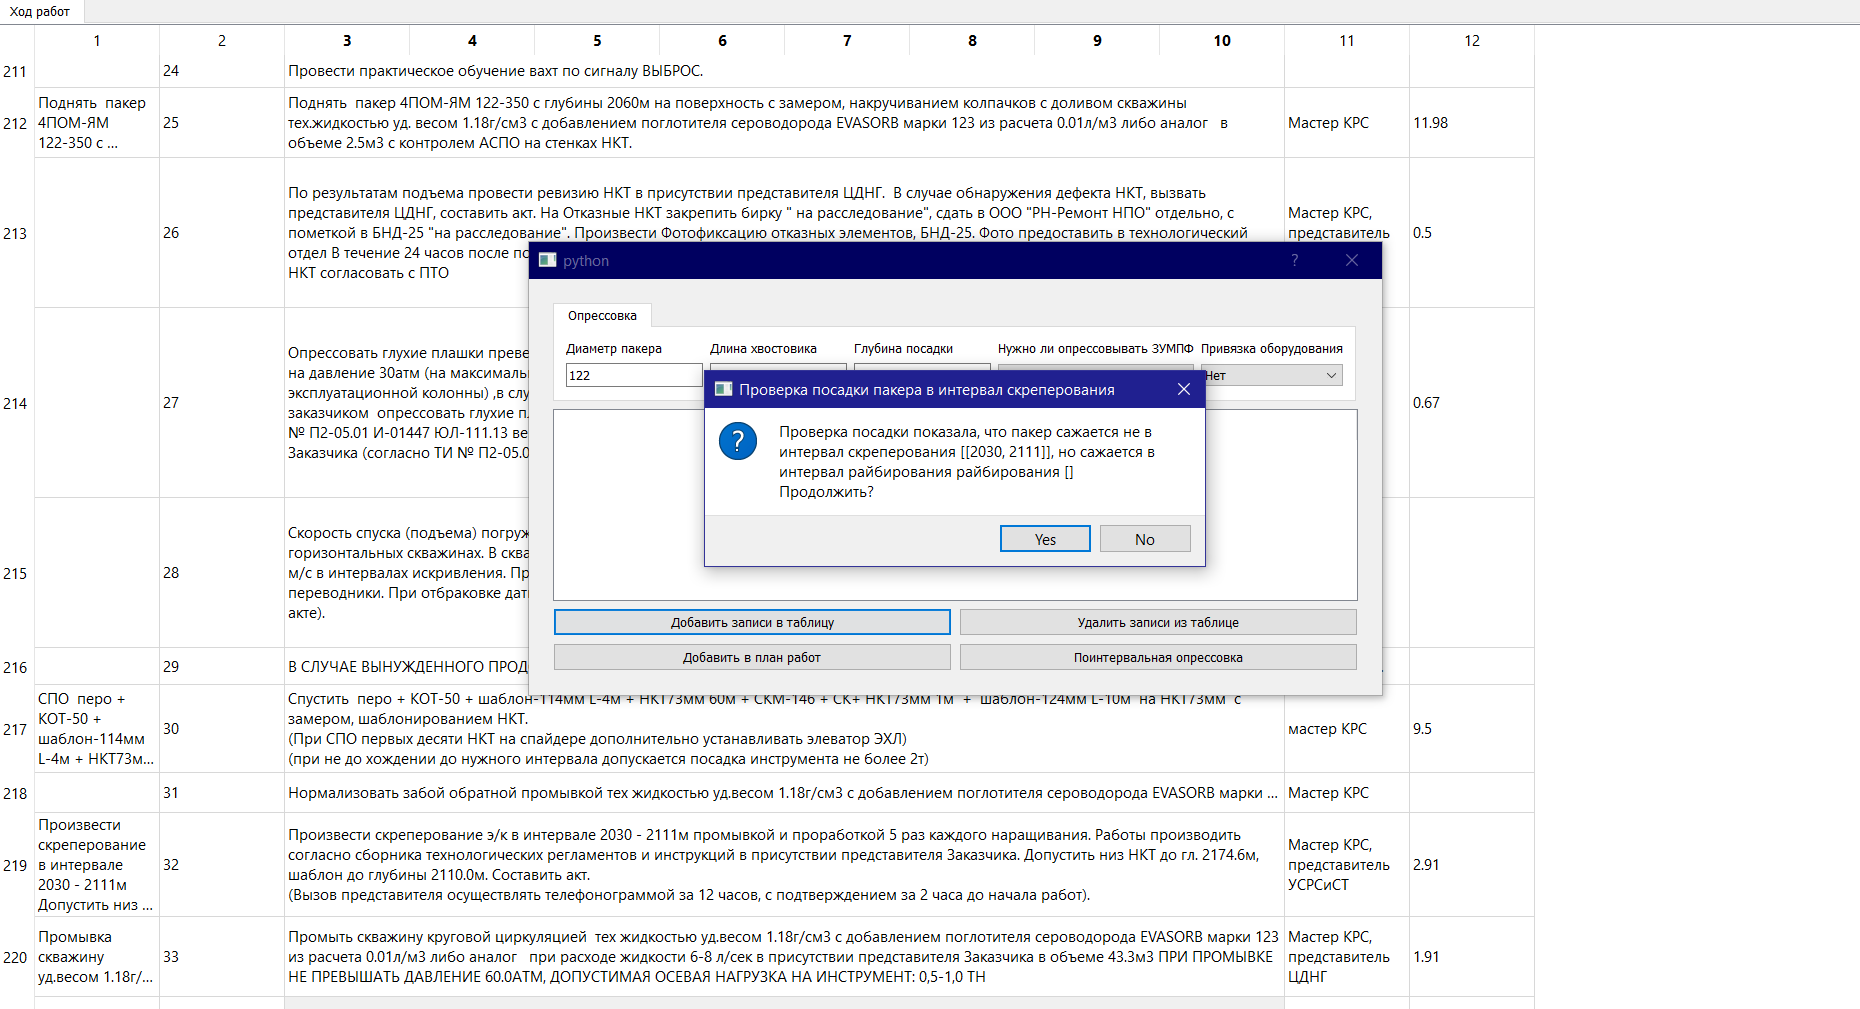Click cell 'Мастер КРС' in row 218

click(x=1347, y=793)
